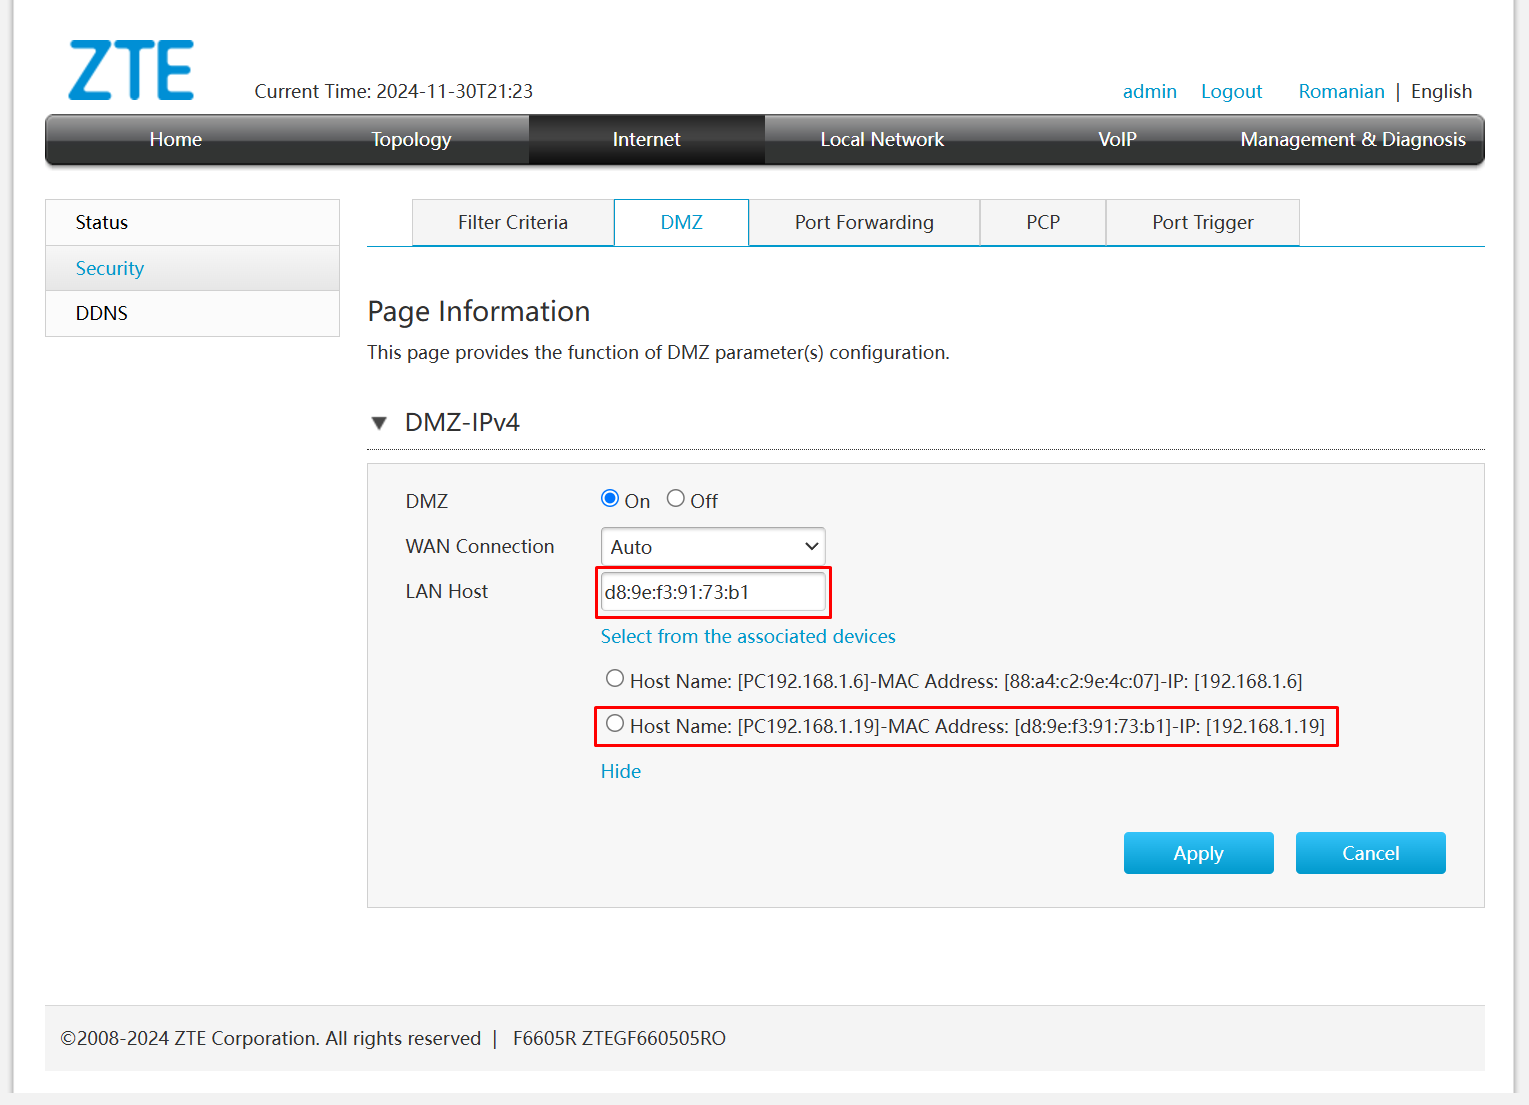
Task: Select host PC192.168.1.6 from device list
Action: click(615, 679)
